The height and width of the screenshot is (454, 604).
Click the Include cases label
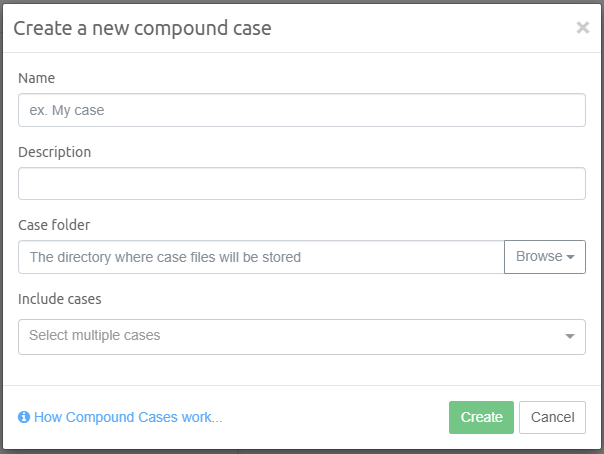59,298
